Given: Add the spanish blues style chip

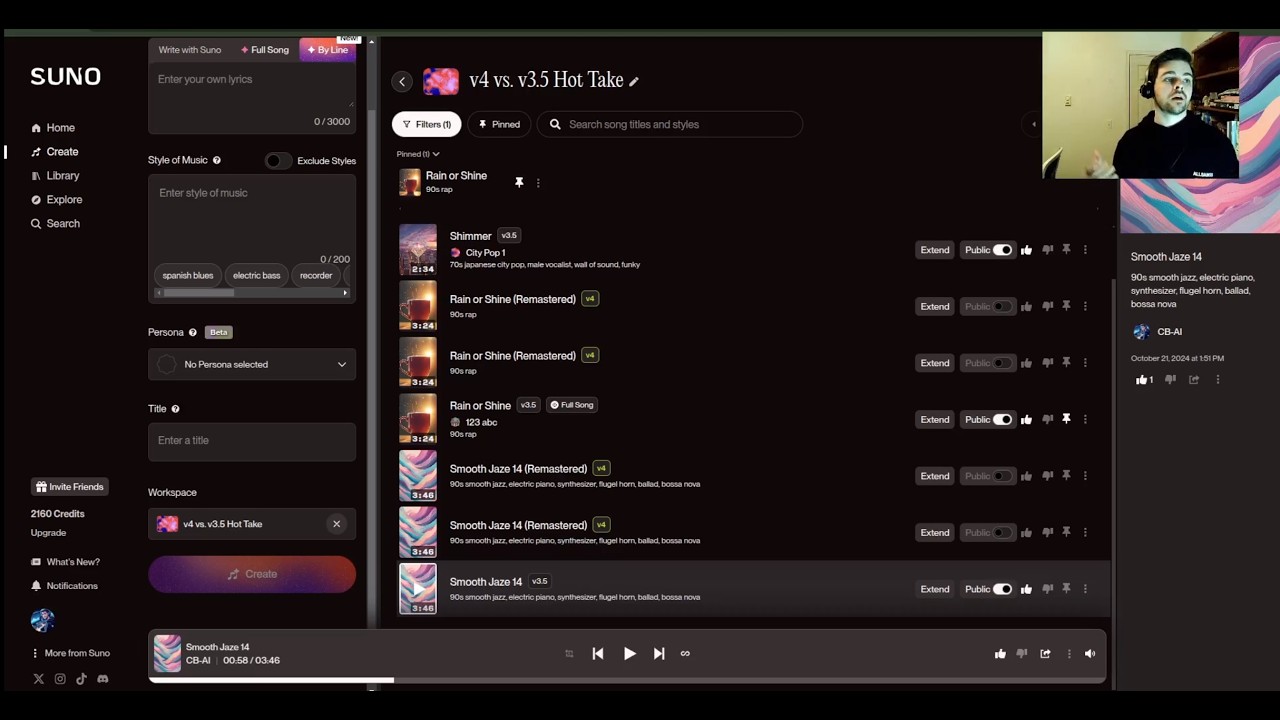Looking at the screenshot, I should click(188, 276).
